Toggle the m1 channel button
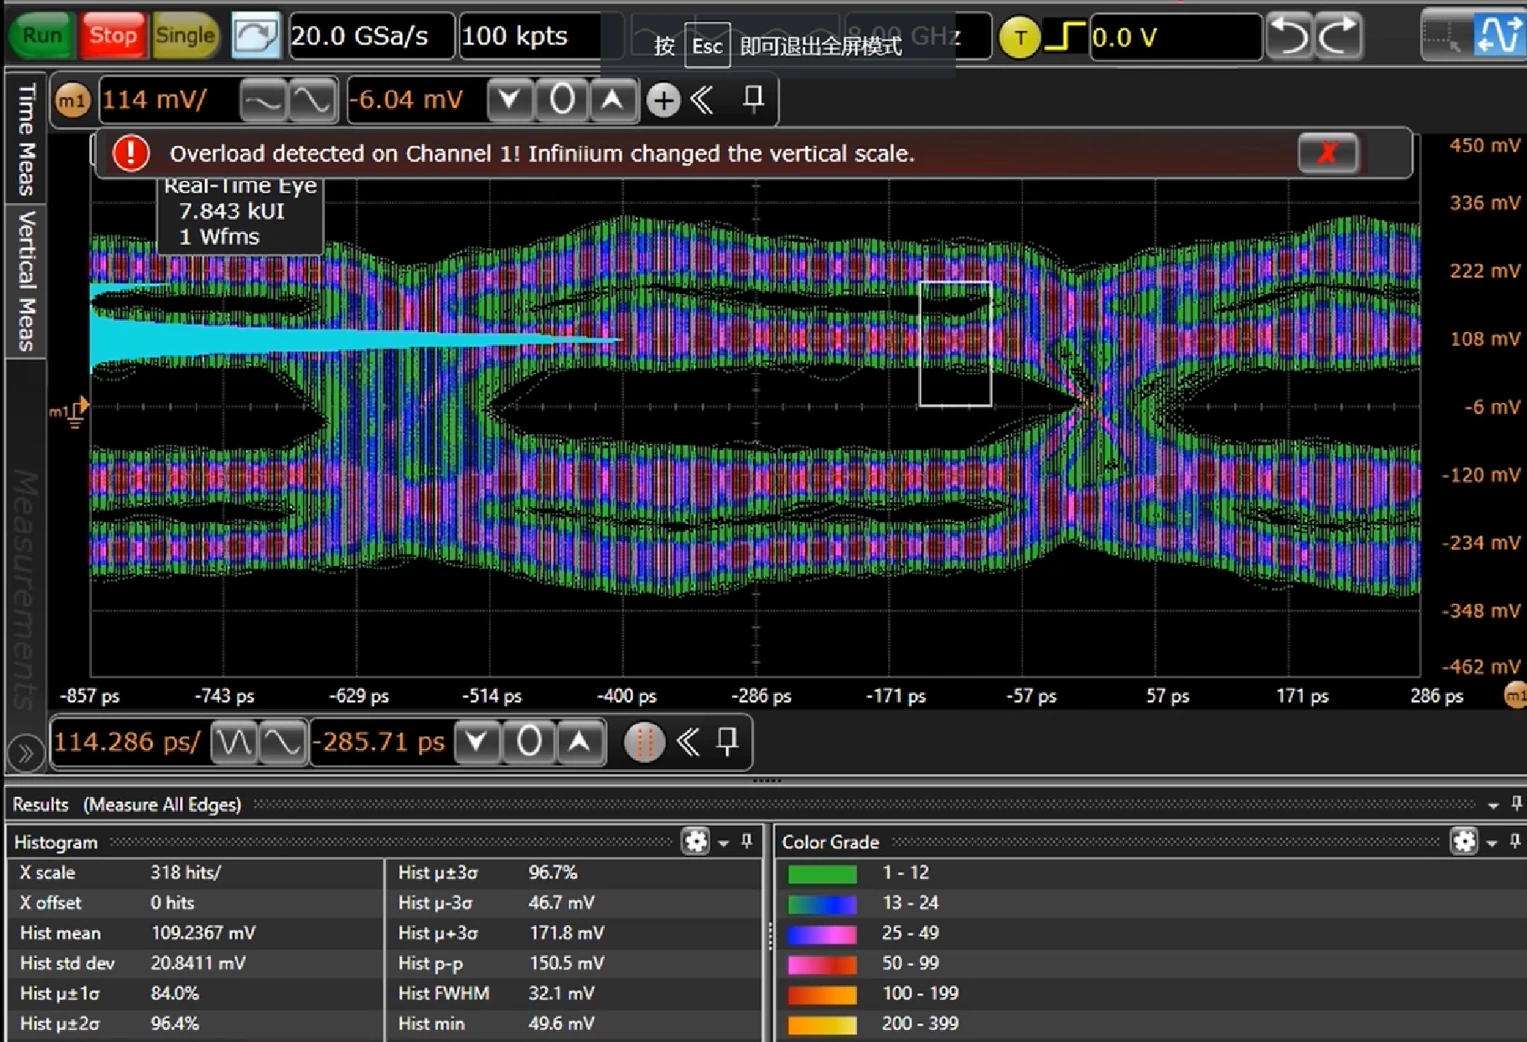The image size is (1527, 1042). (72, 100)
